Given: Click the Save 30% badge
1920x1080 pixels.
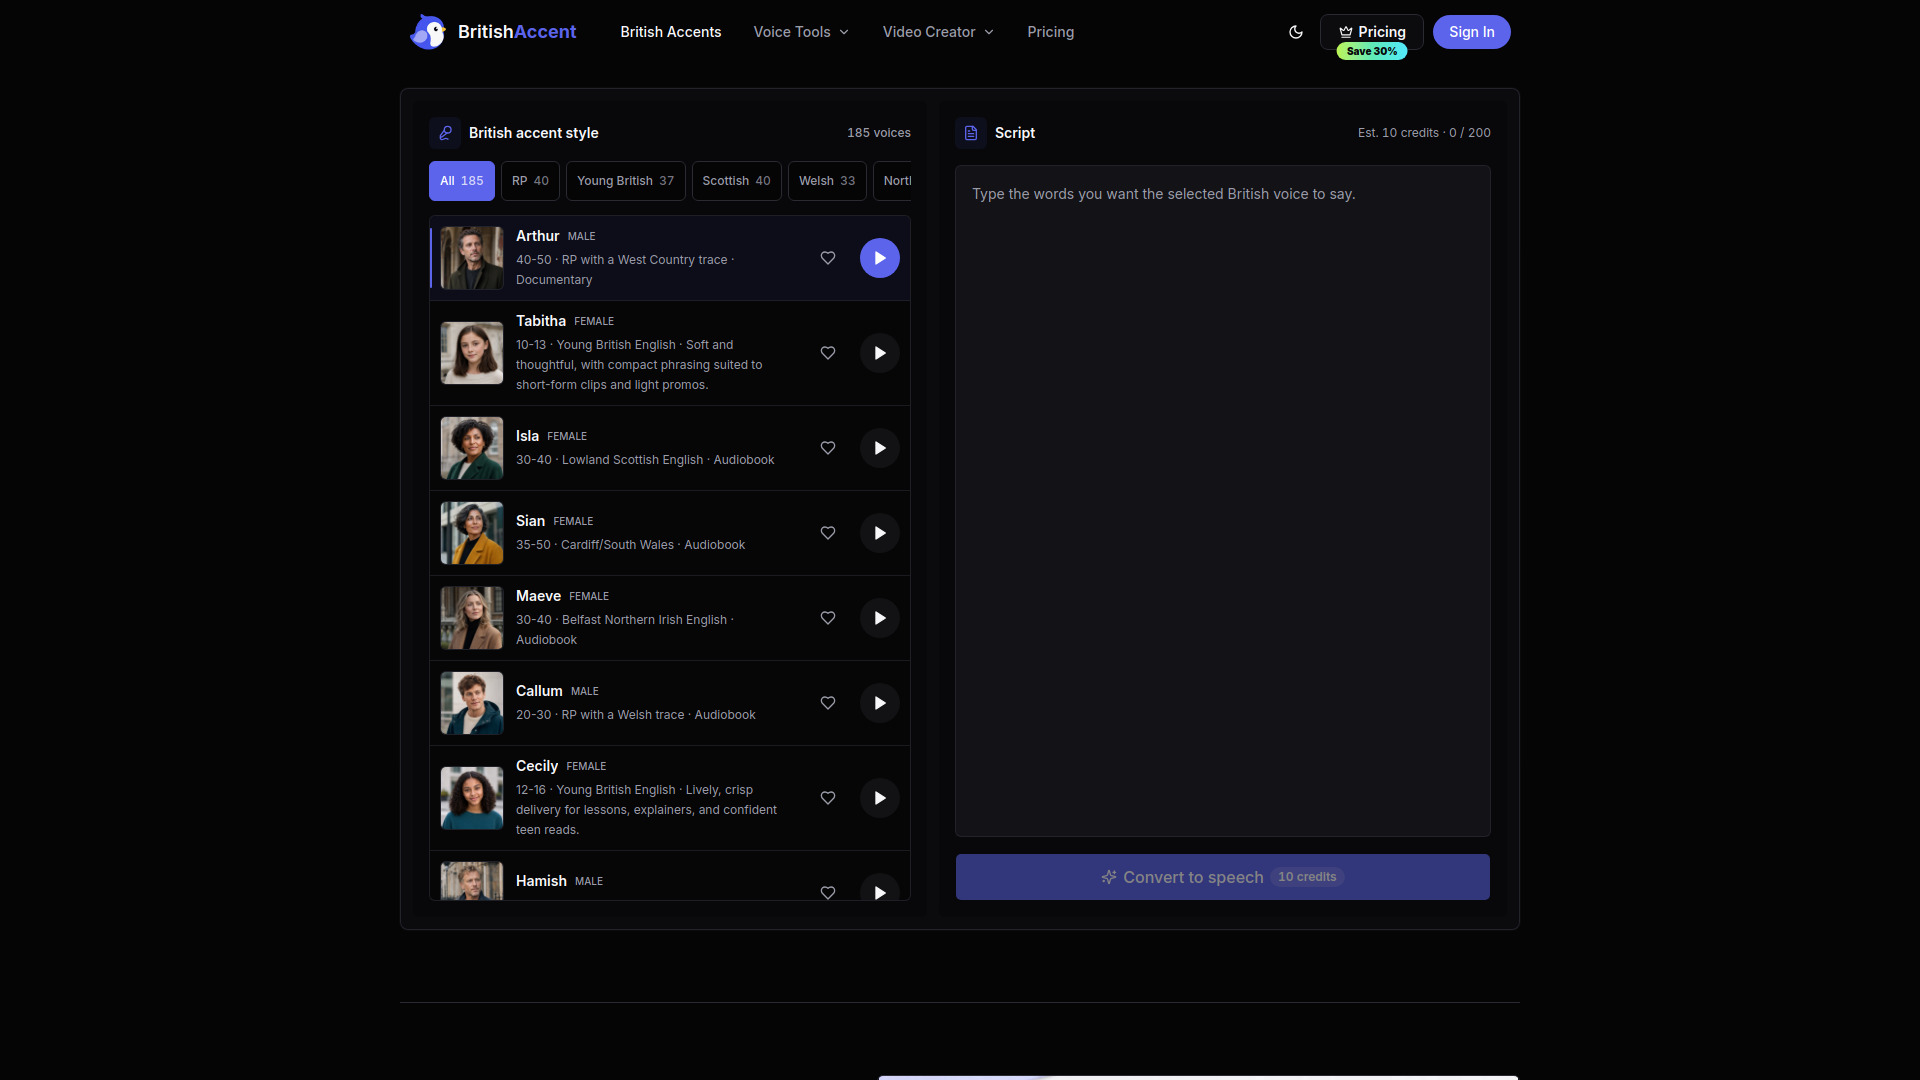Looking at the screenshot, I should click(x=1372, y=51).
